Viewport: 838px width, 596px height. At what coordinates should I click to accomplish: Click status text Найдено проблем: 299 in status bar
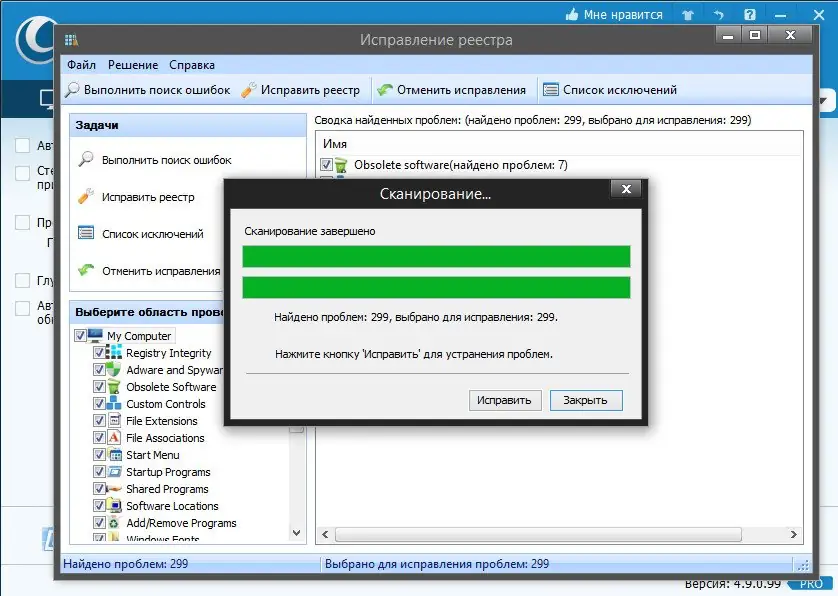click(126, 564)
